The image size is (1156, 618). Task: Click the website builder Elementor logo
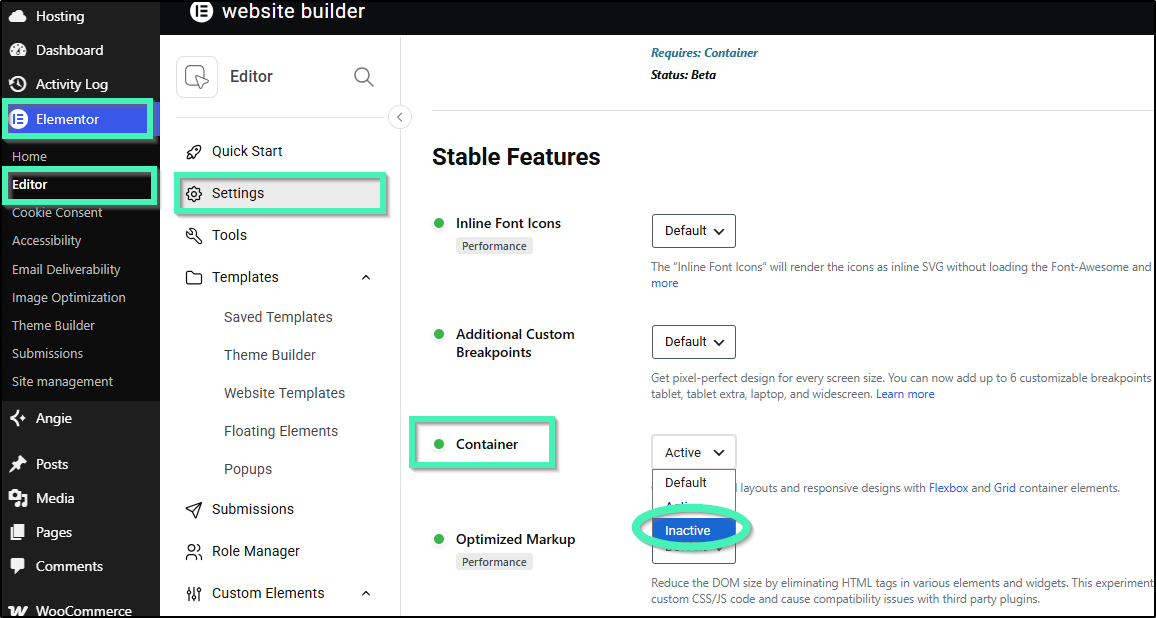click(201, 11)
